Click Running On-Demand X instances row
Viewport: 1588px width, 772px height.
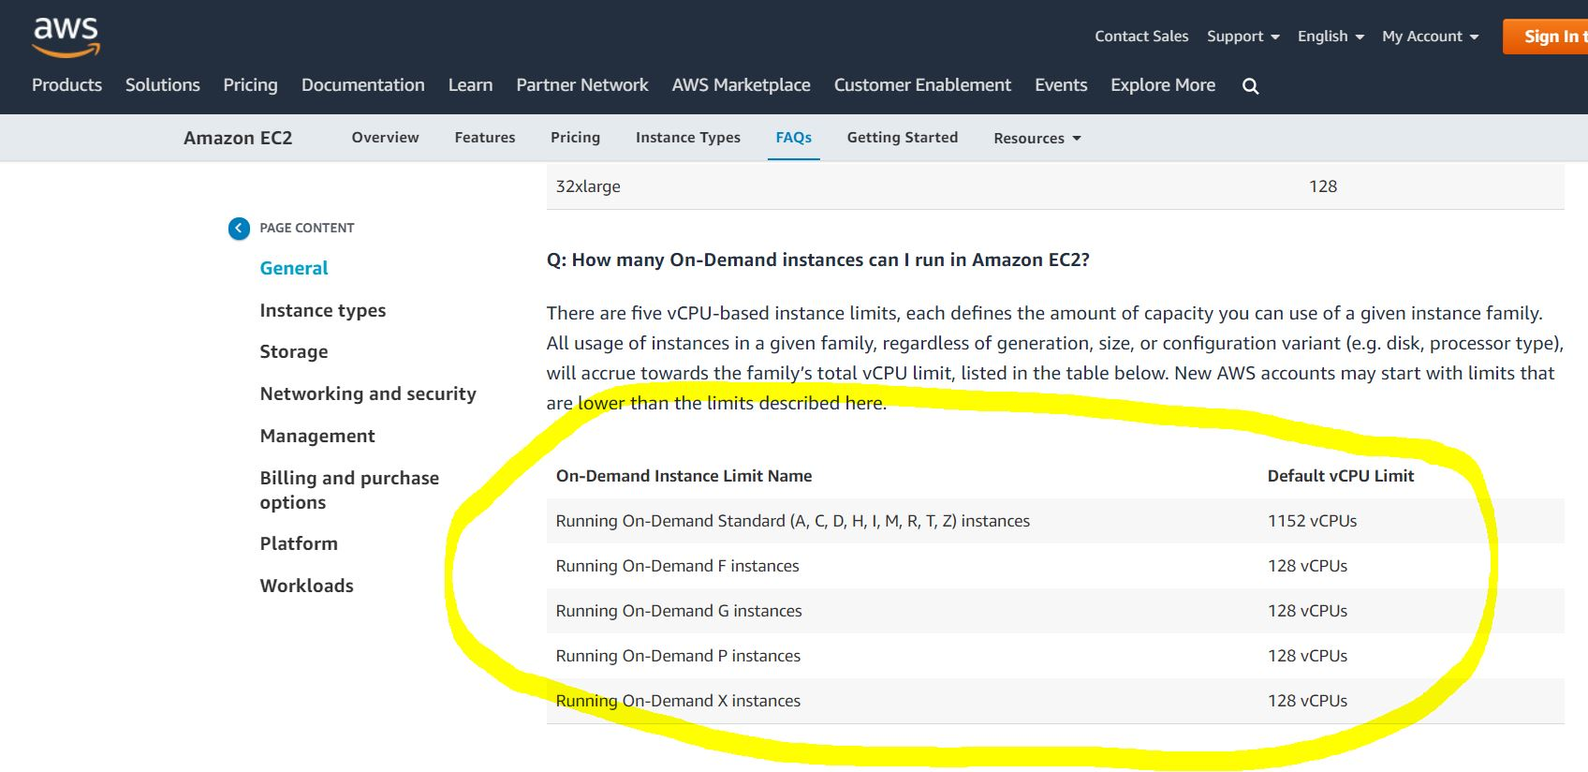[x=1055, y=701]
